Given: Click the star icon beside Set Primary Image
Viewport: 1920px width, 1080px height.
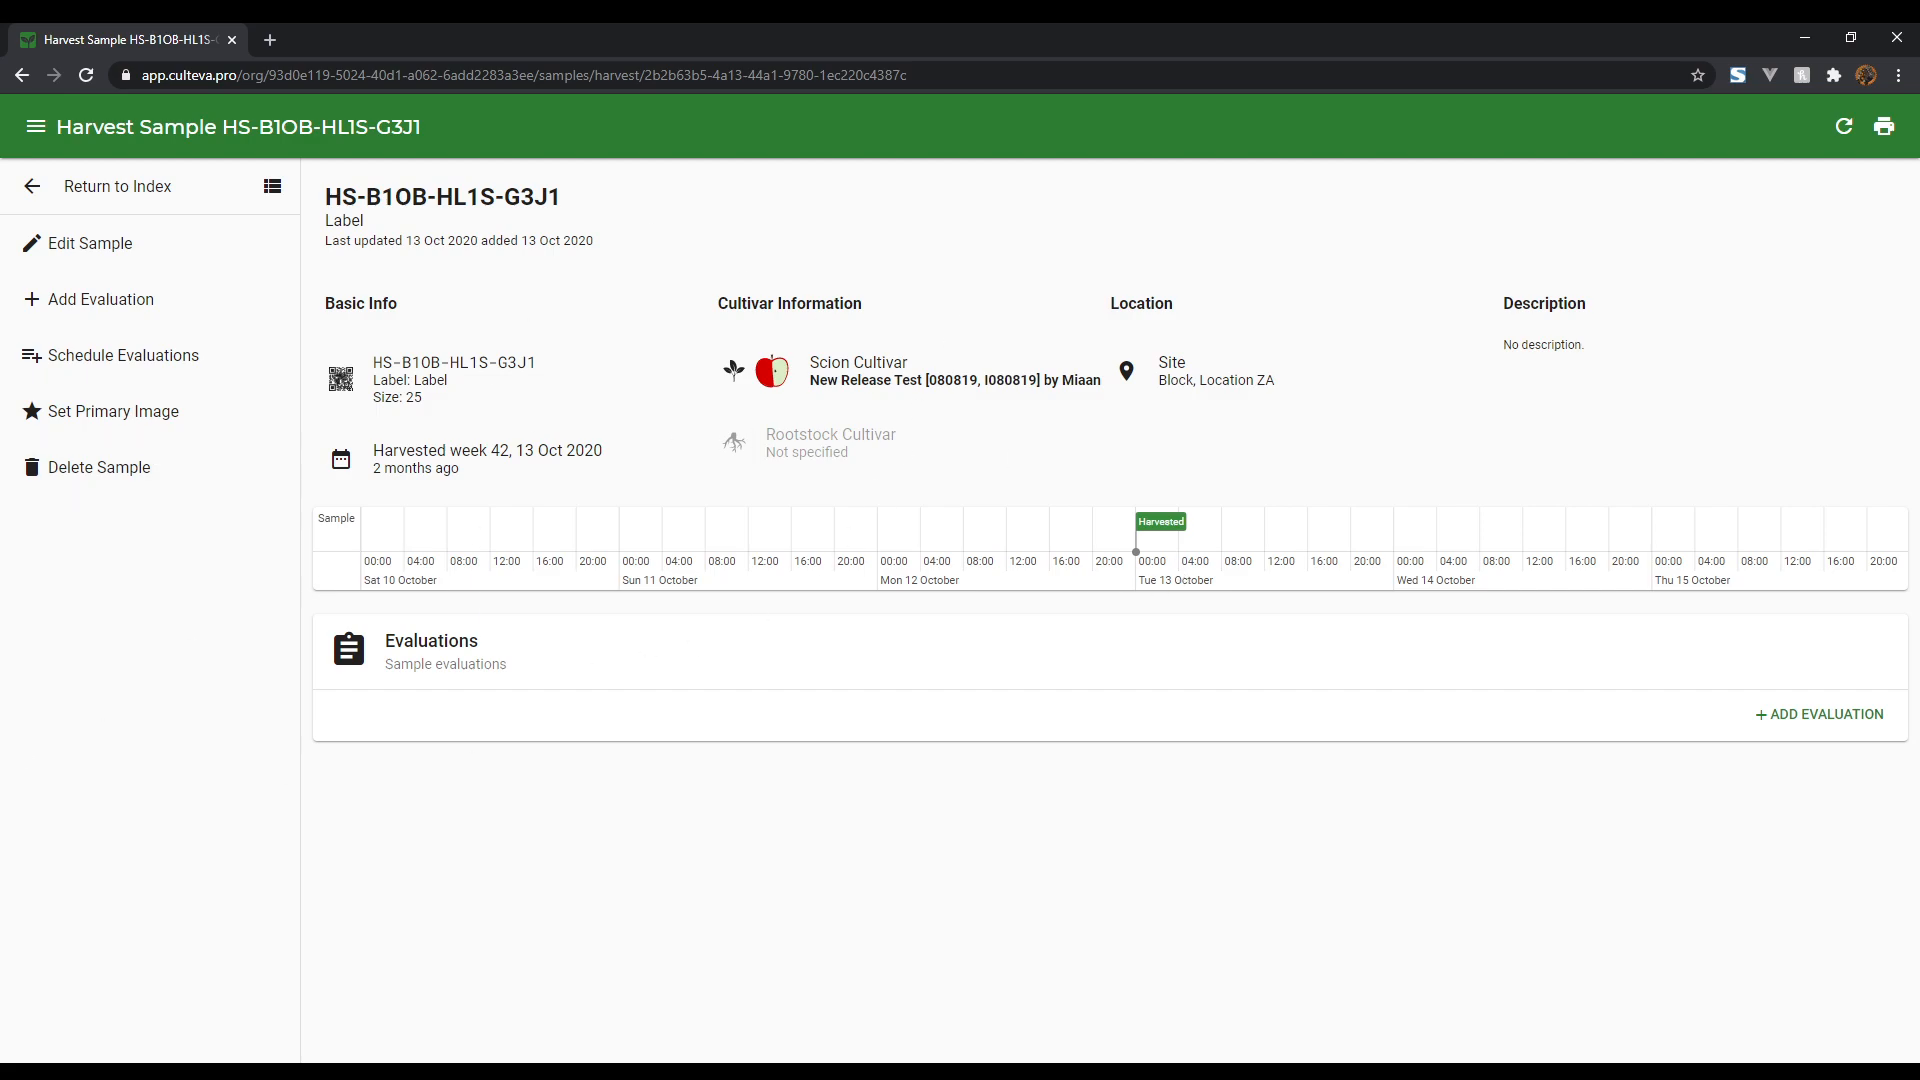Looking at the screenshot, I should click(x=31, y=411).
